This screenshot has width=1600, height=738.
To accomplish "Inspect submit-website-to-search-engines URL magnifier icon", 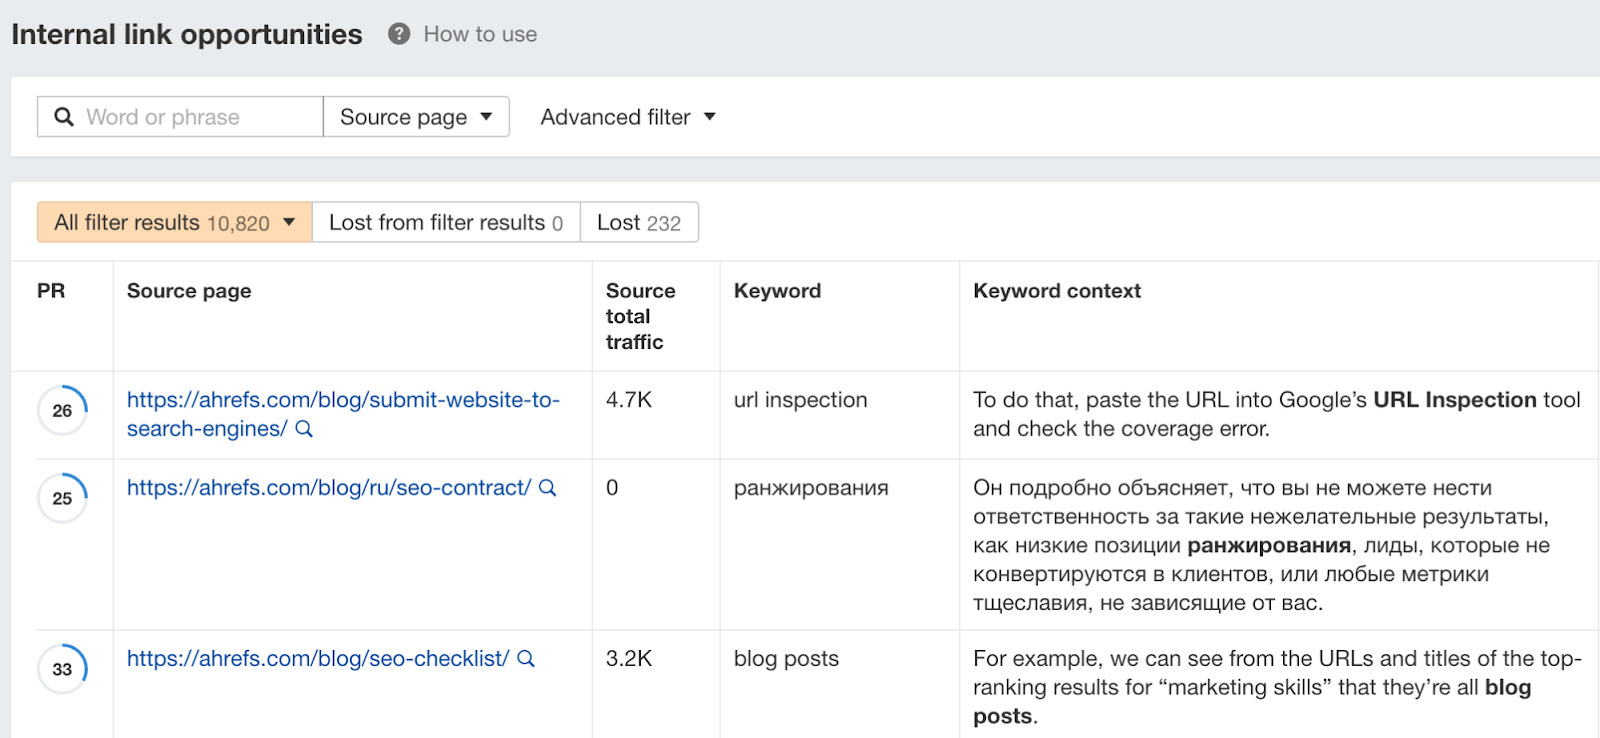I will click(305, 429).
